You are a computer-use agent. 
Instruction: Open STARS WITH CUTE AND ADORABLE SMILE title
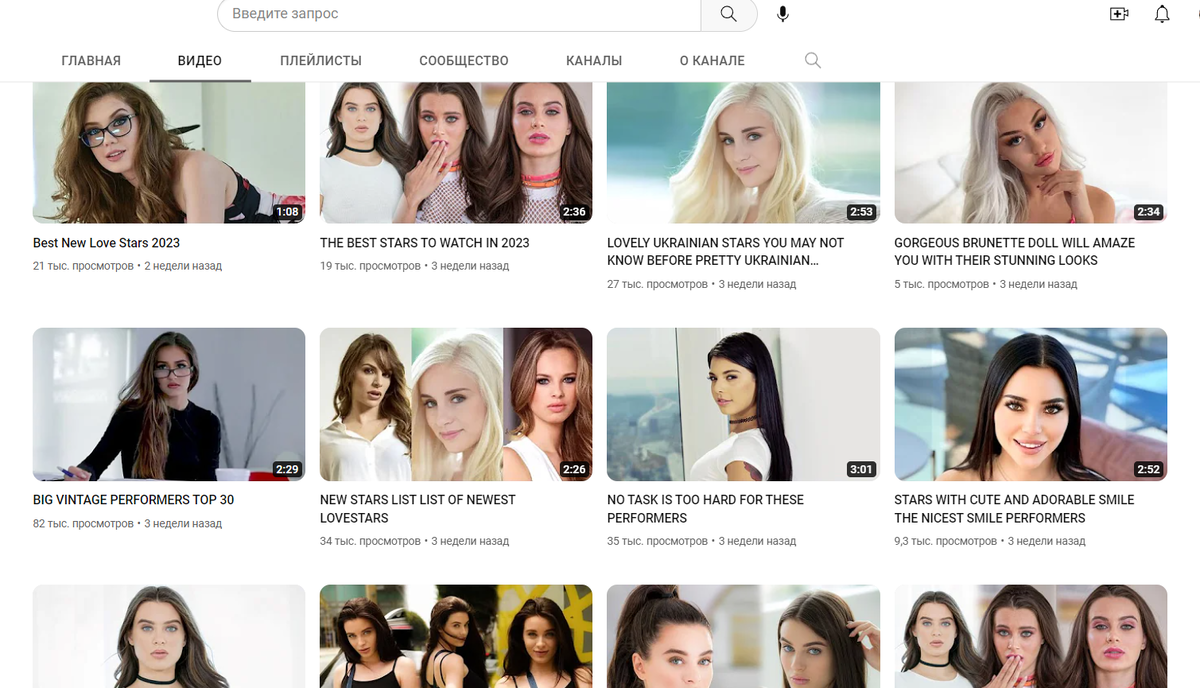(1014, 509)
